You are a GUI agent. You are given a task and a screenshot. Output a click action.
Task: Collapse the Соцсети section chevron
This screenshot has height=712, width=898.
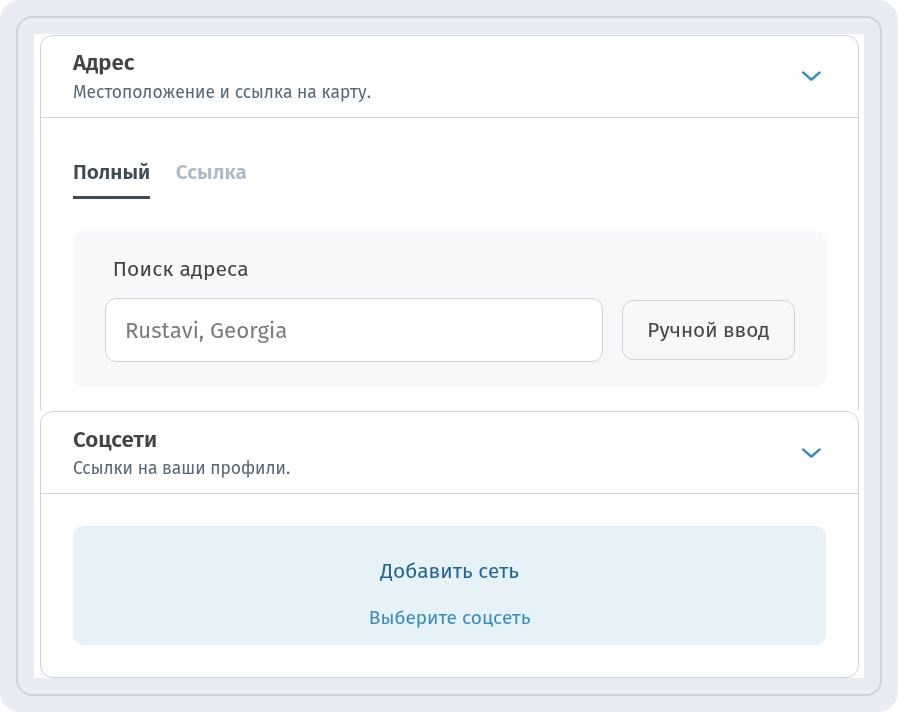[x=811, y=453]
